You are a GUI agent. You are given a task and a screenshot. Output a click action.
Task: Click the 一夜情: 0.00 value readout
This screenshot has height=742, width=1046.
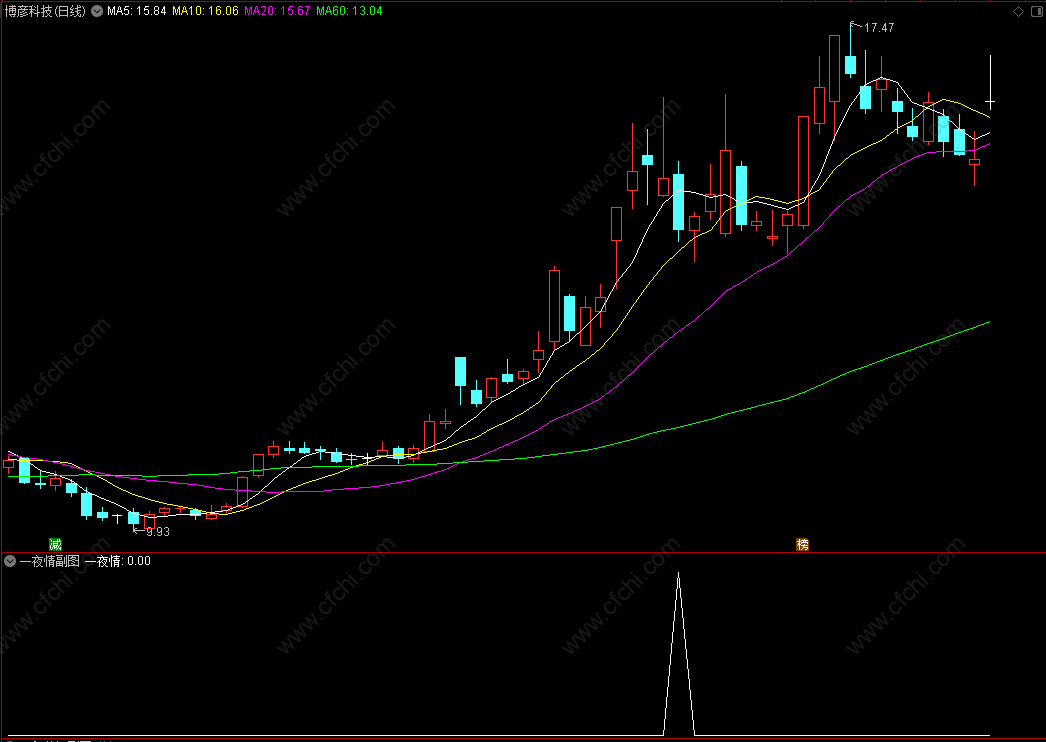point(117,561)
